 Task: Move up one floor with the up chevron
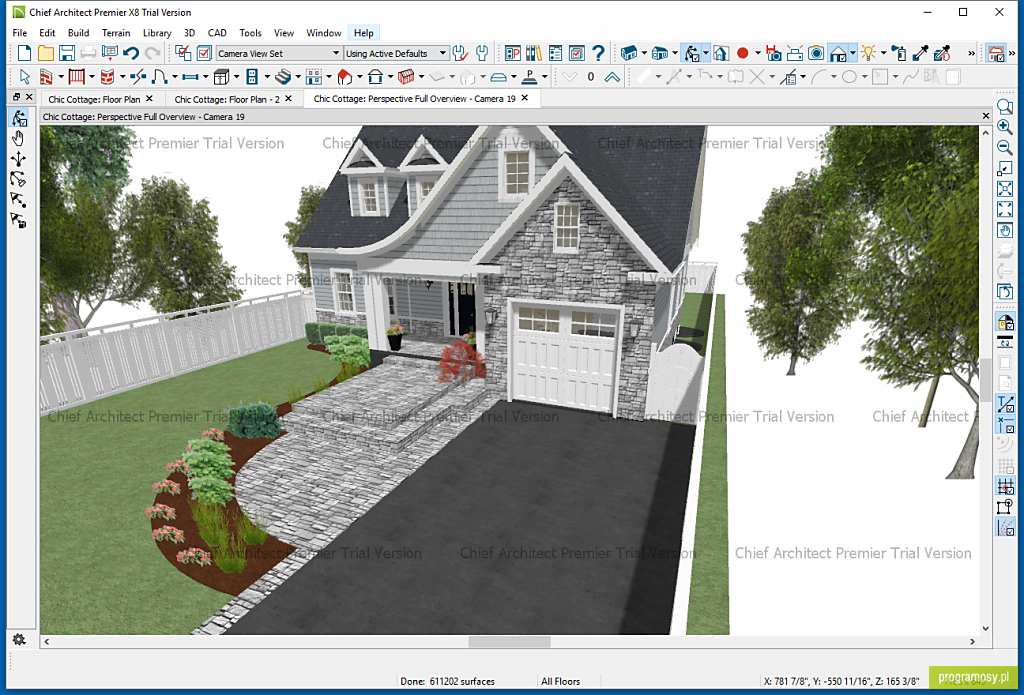pyautogui.click(x=612, y=77)
